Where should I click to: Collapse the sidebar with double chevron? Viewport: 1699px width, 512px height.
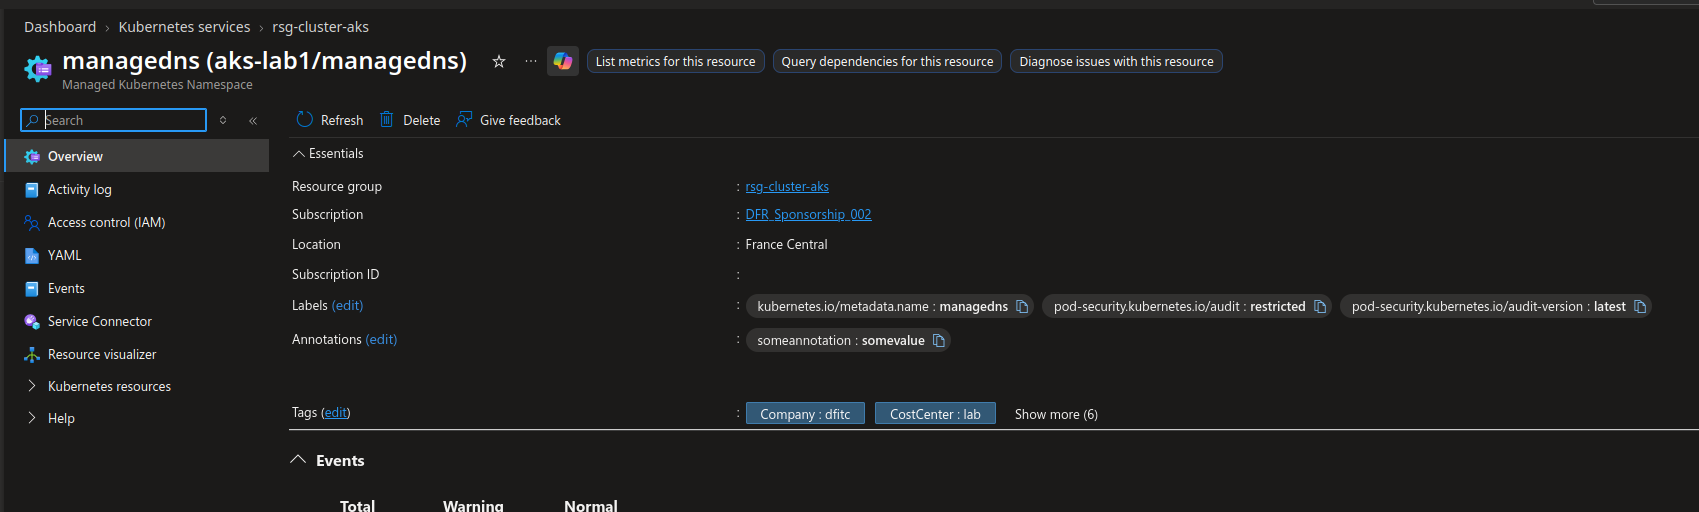point(253,120)
